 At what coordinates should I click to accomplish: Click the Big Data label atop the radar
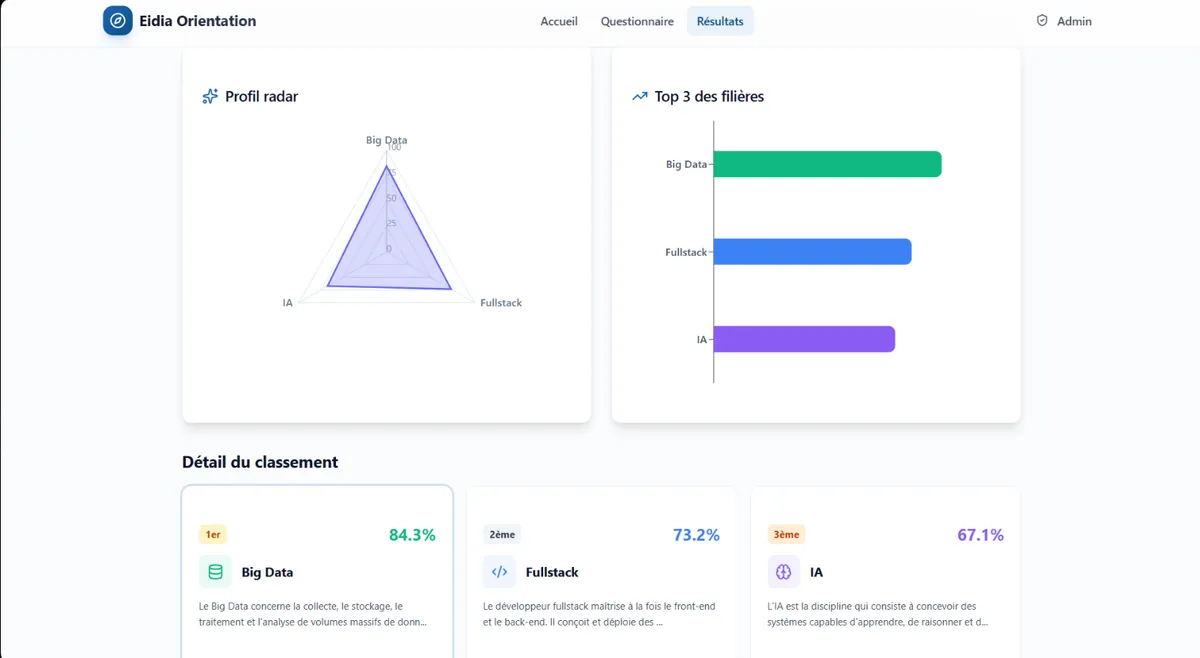tap(387, 140)
